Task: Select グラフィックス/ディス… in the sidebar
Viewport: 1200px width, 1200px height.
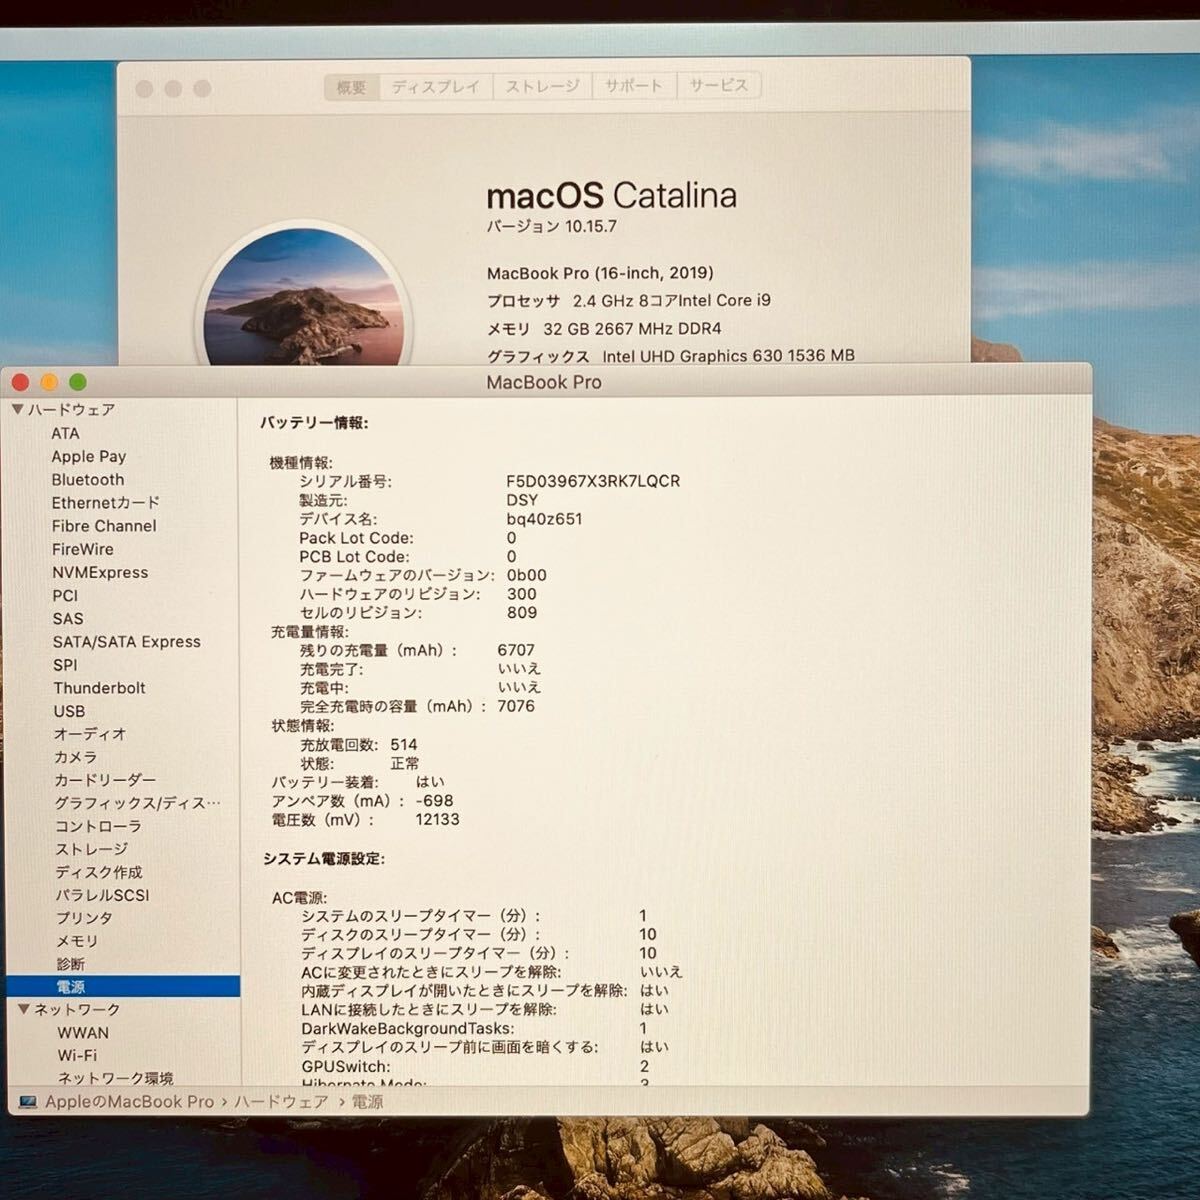Action: [x=137, y=803]
